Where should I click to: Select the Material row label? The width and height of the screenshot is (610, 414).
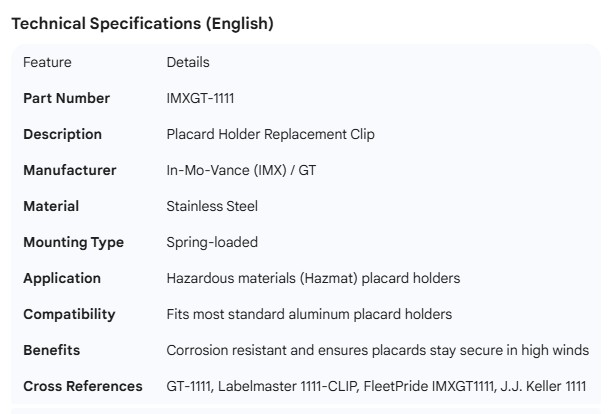pyautogui.click(x=51, y=206)
